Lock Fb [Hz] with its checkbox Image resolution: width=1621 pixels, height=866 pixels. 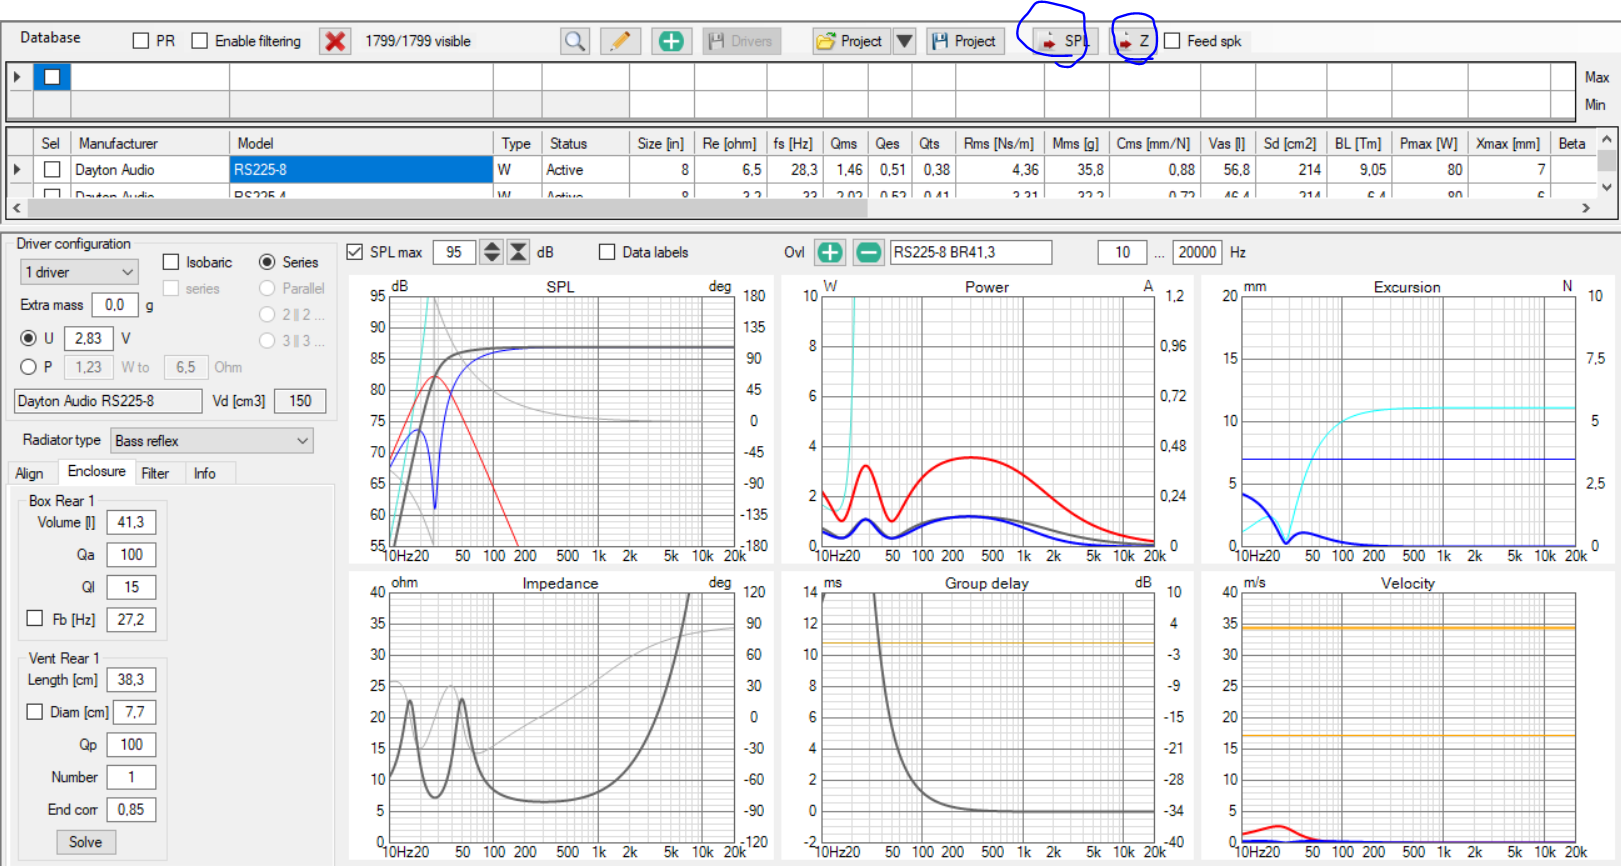tap(35, 618)
